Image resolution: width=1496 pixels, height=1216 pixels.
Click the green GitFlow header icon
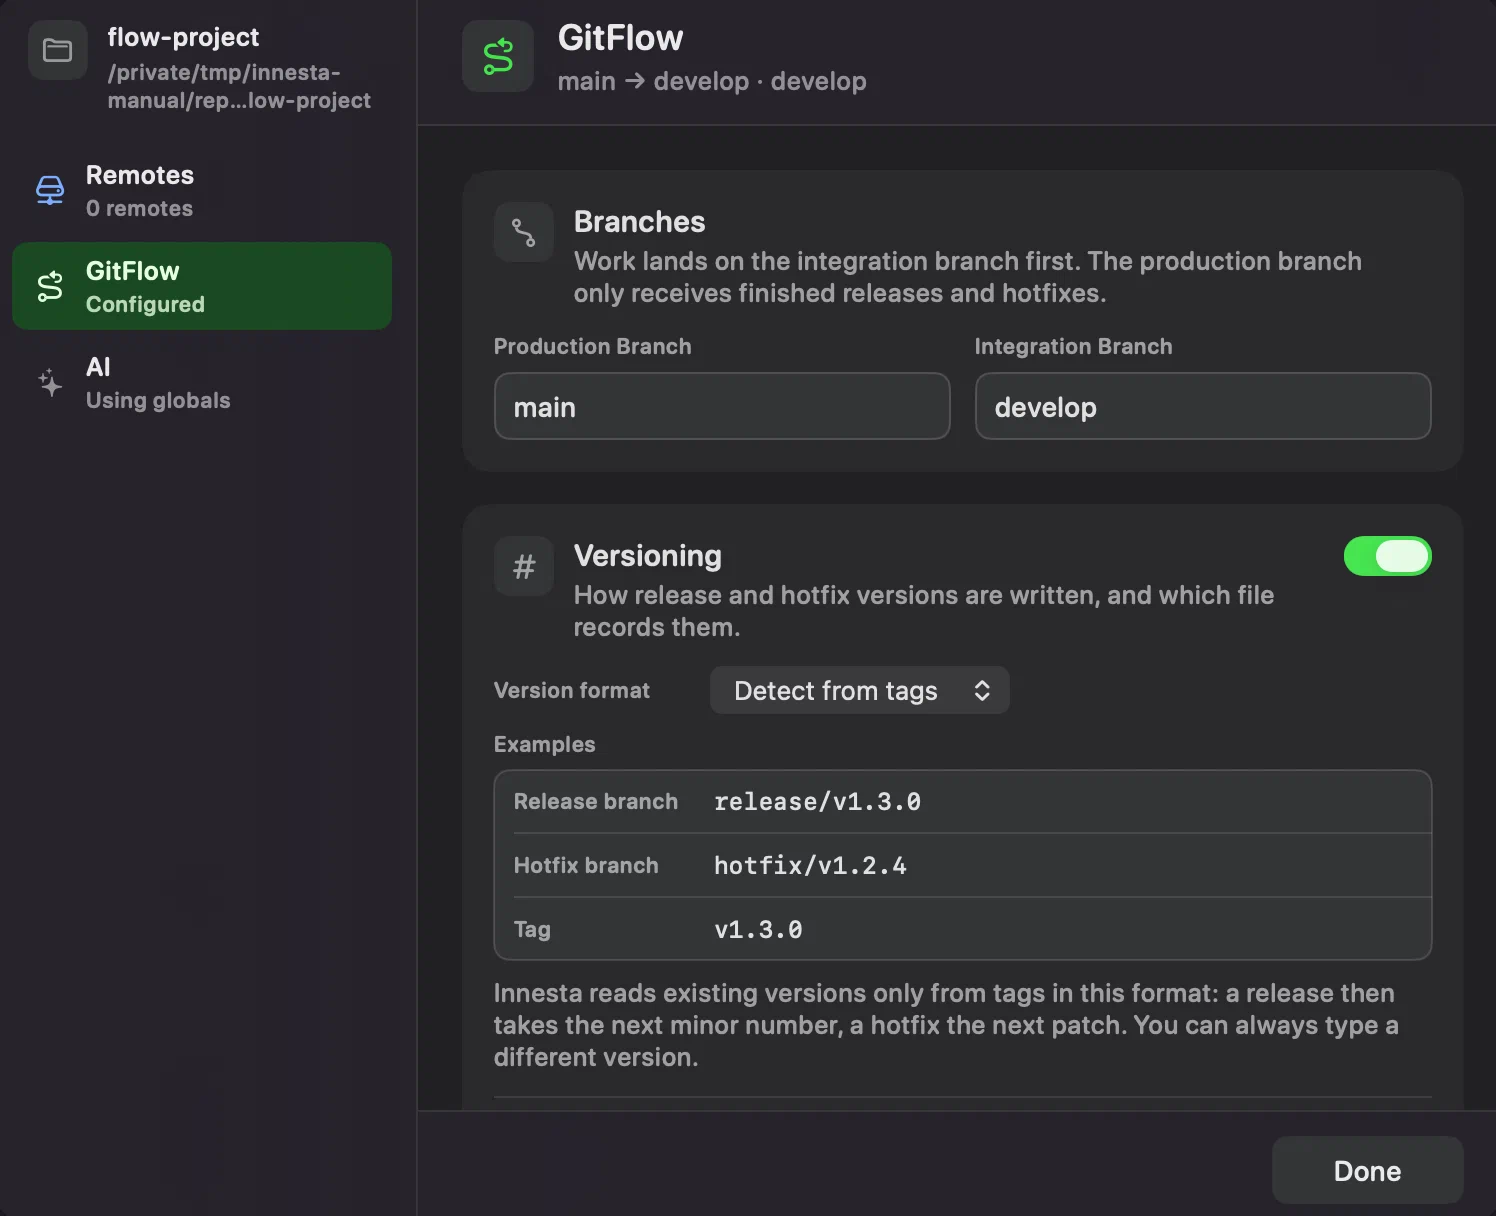click(498, 56)
